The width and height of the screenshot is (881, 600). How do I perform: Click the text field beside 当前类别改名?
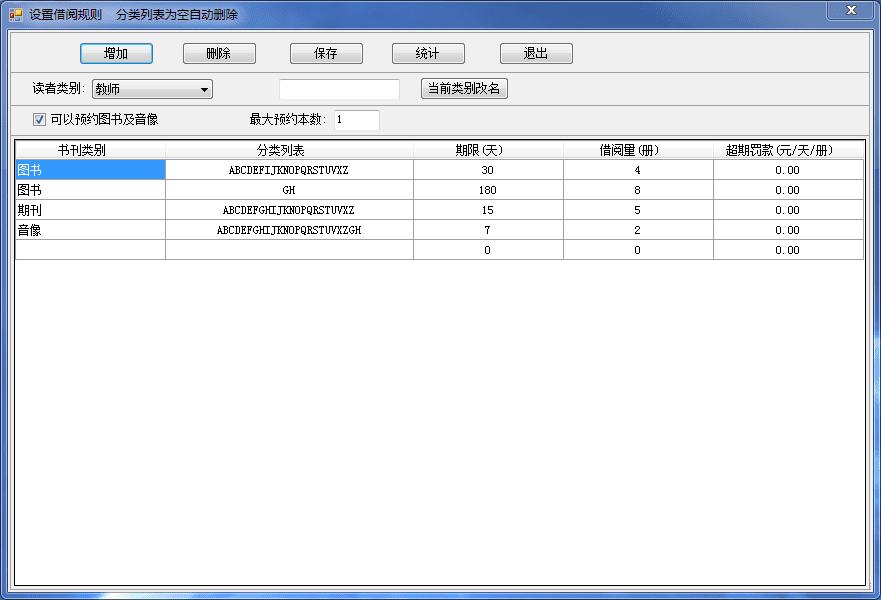tap(339, 89)
